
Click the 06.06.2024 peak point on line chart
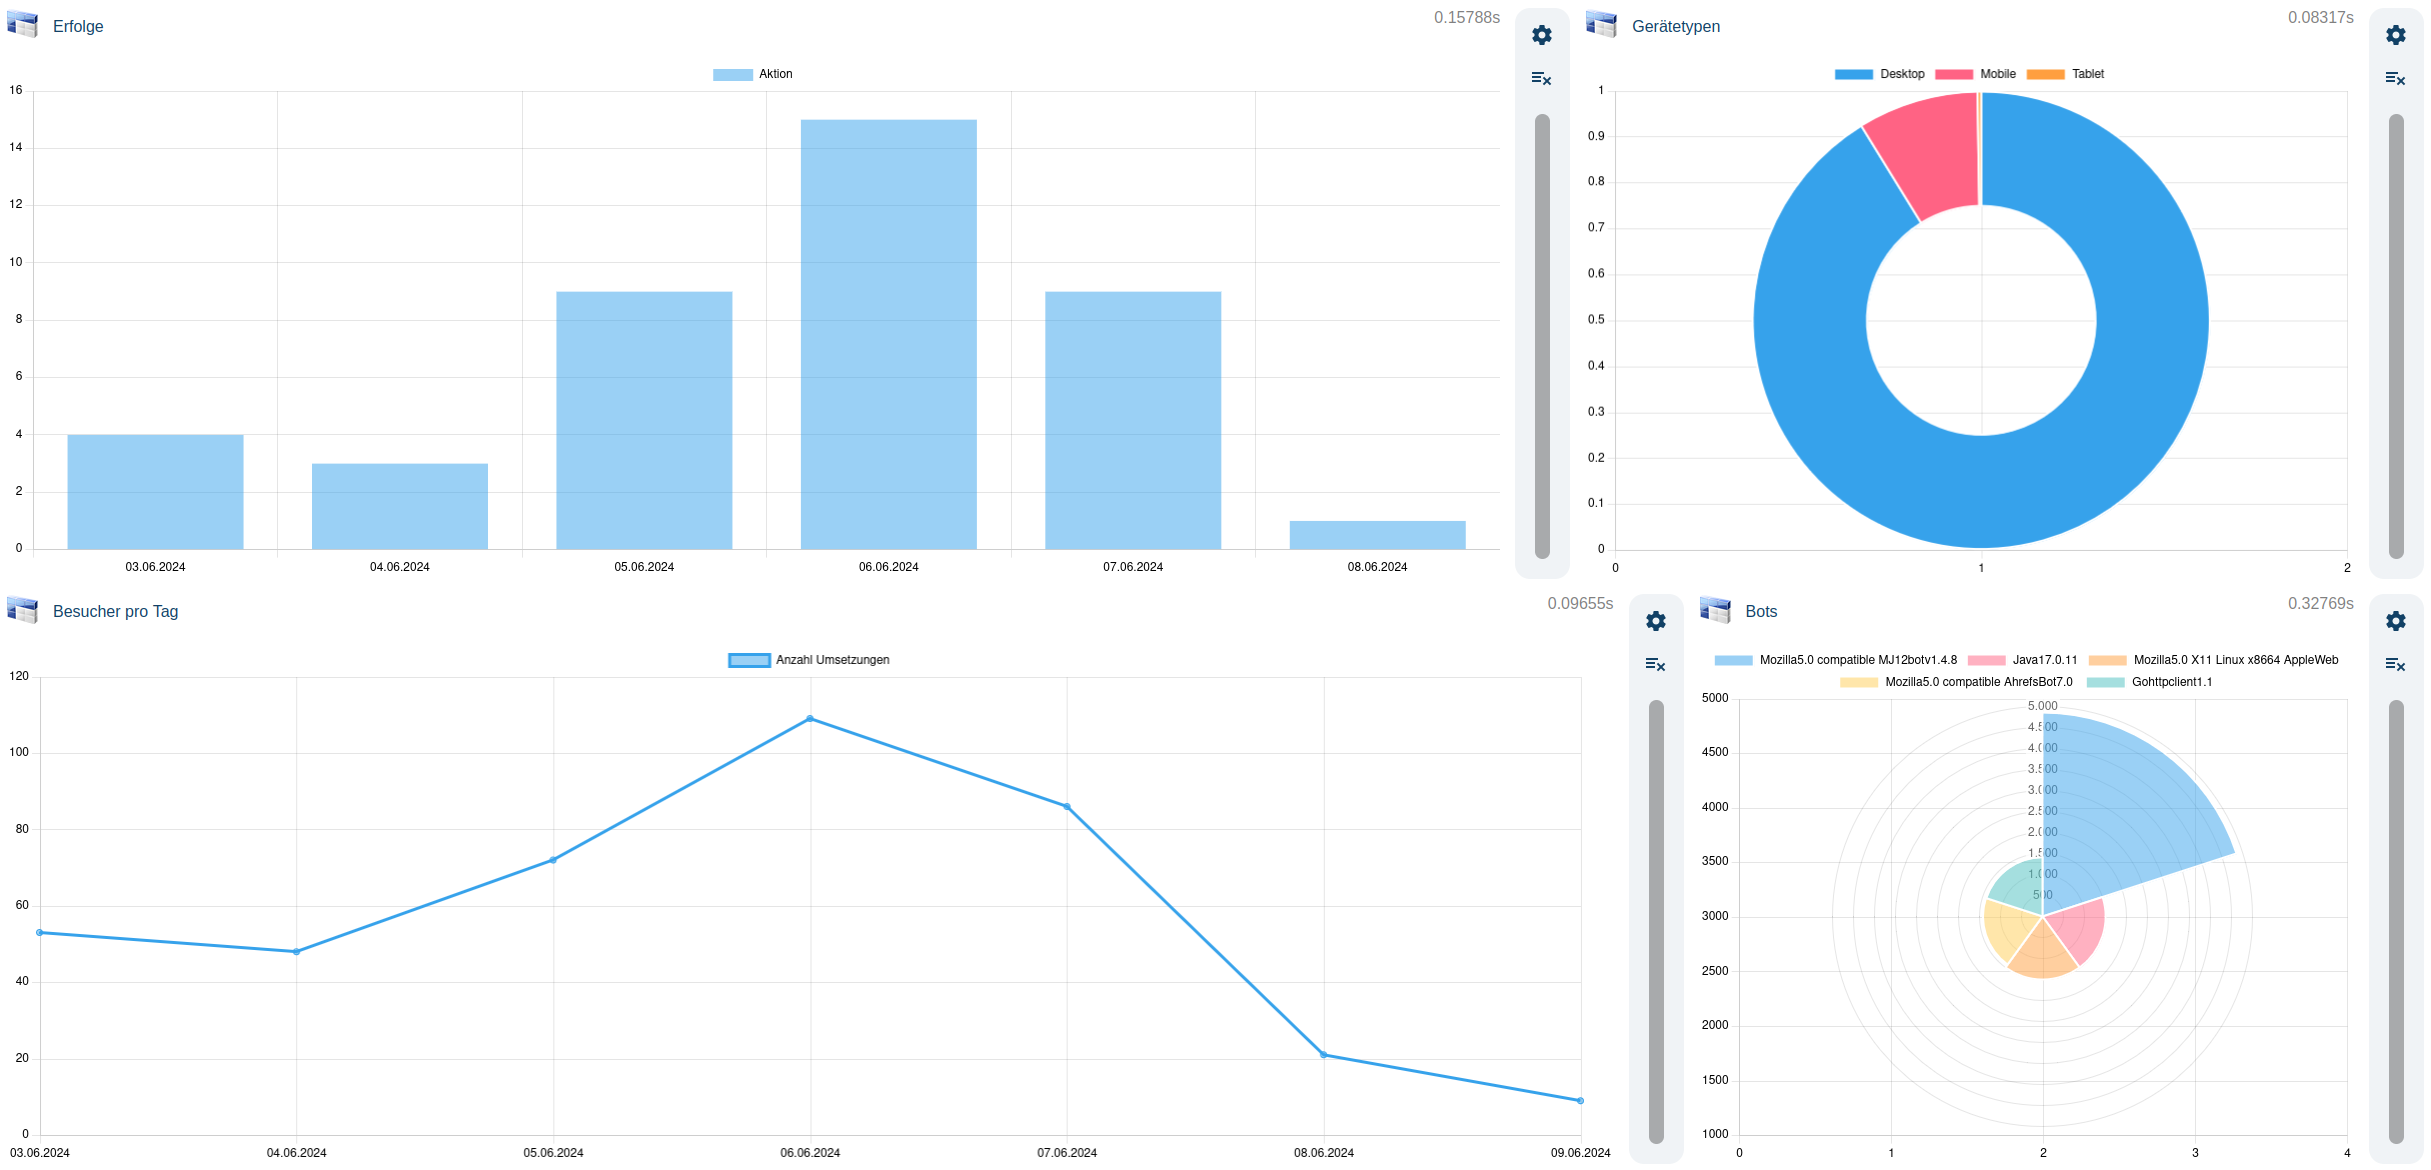(810, 719)
